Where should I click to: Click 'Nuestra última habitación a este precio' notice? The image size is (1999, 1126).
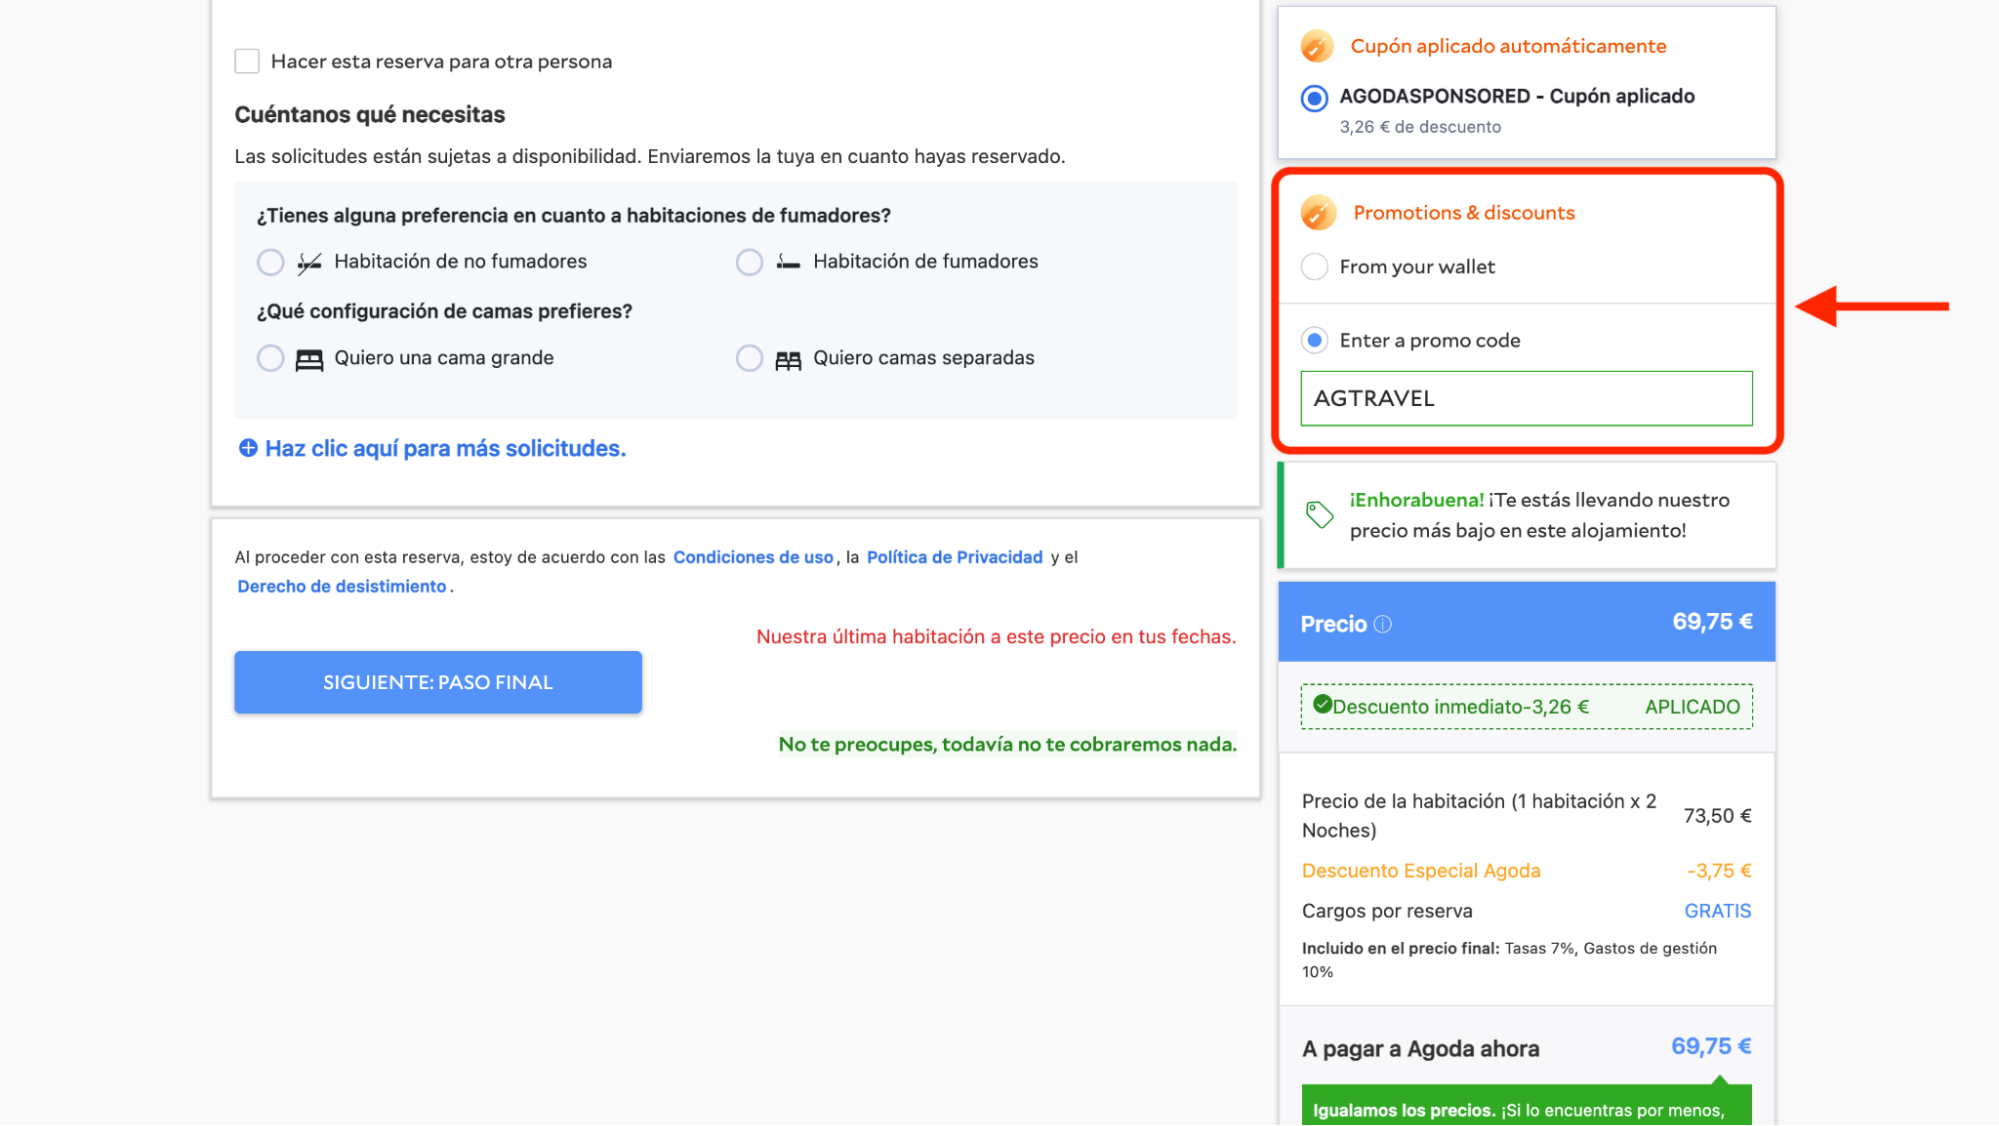point(996,637)
